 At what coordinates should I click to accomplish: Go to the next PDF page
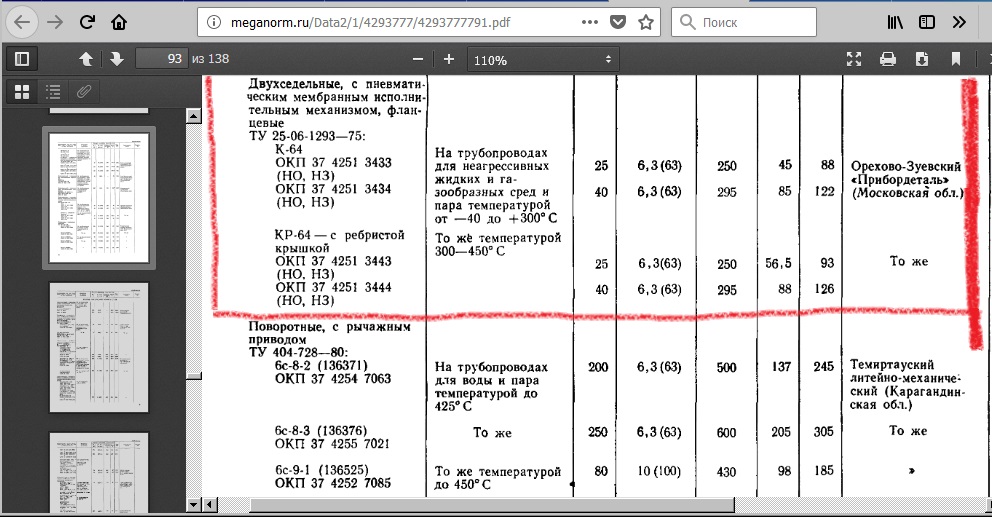[x=116, y=59]
